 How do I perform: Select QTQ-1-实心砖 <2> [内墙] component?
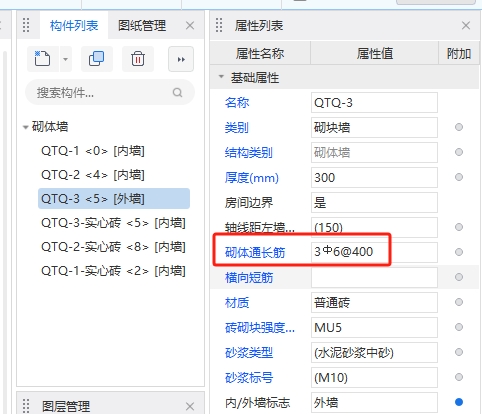pyautogui.click(x=113, y=271)
